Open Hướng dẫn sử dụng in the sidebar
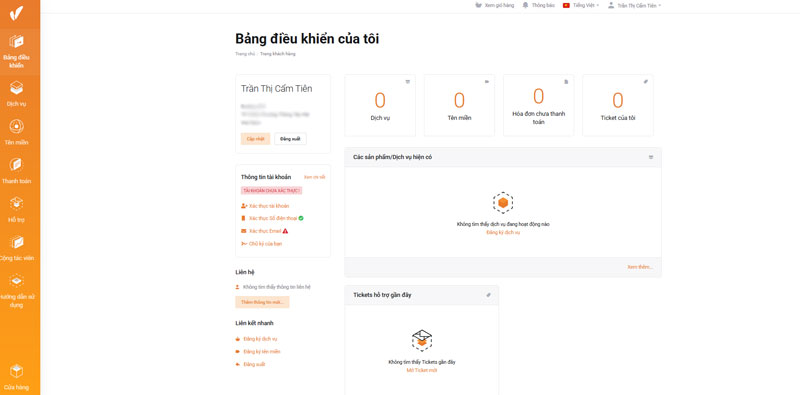This screenshot has height=395, width=800. 17,291
